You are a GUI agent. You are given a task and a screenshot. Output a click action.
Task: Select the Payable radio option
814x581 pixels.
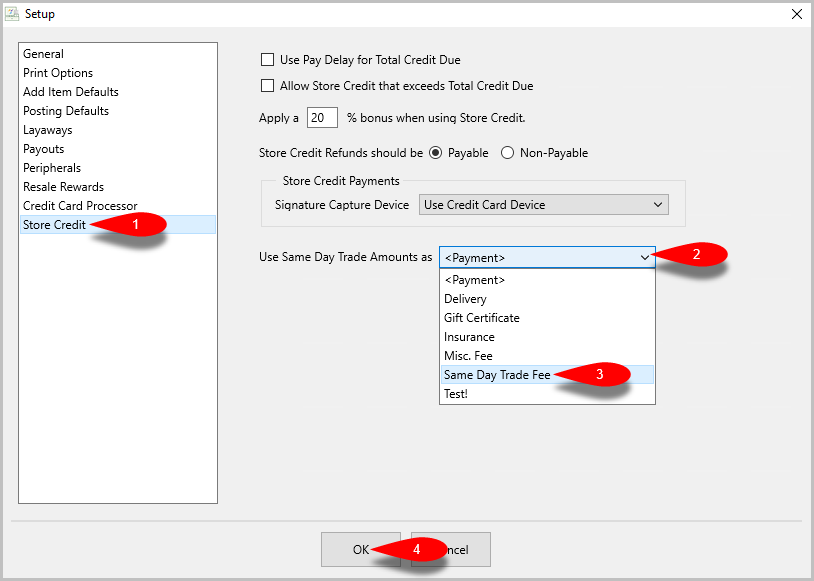click(x=436, y=153)
